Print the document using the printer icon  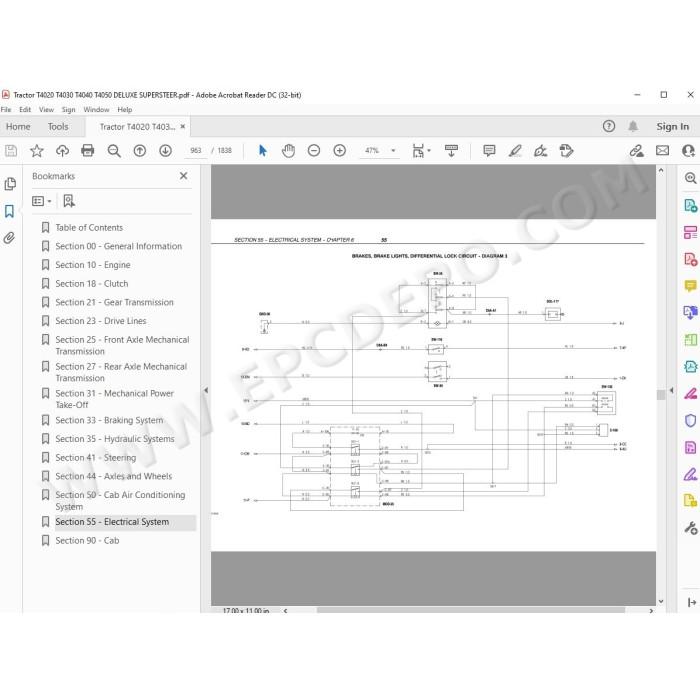point(88,151)
